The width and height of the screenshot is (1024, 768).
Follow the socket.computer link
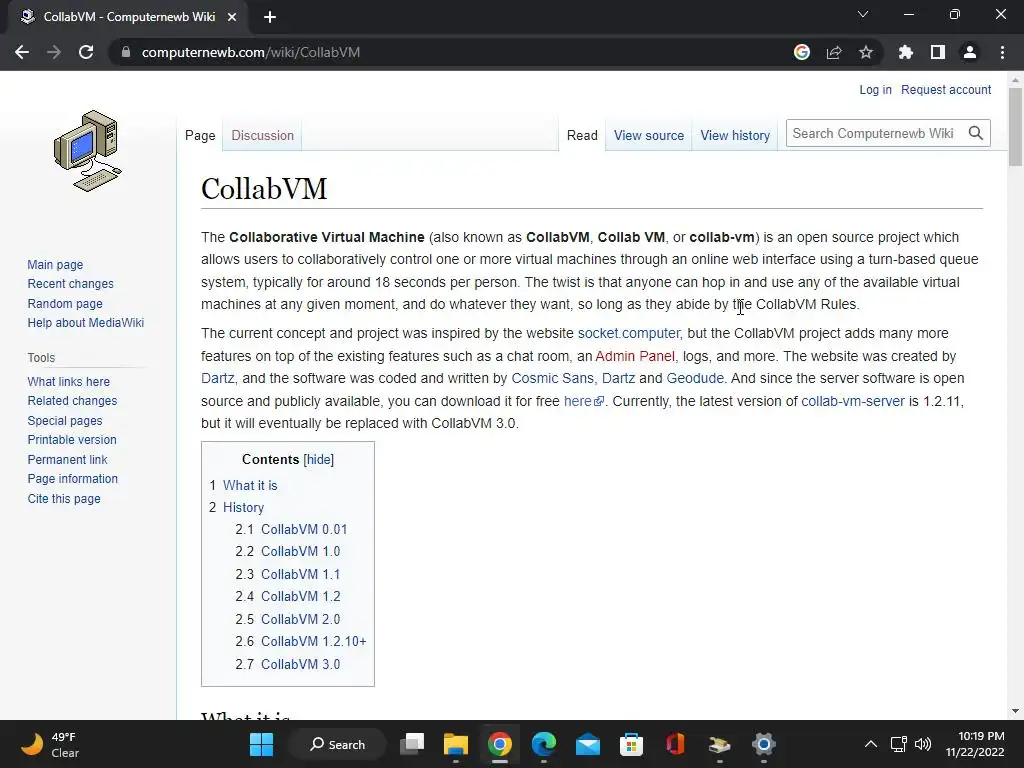click(628, 333)
